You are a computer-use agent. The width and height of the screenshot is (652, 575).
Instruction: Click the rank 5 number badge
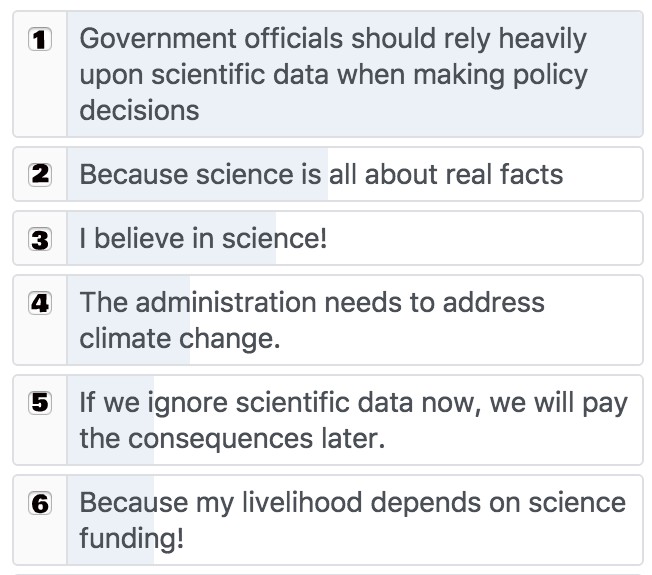click(40, 402)
